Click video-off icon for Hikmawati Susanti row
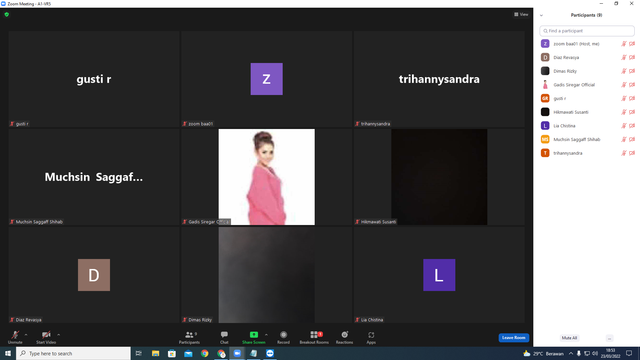This screenshot has width=640, height=360. click(x=632, y=112)
